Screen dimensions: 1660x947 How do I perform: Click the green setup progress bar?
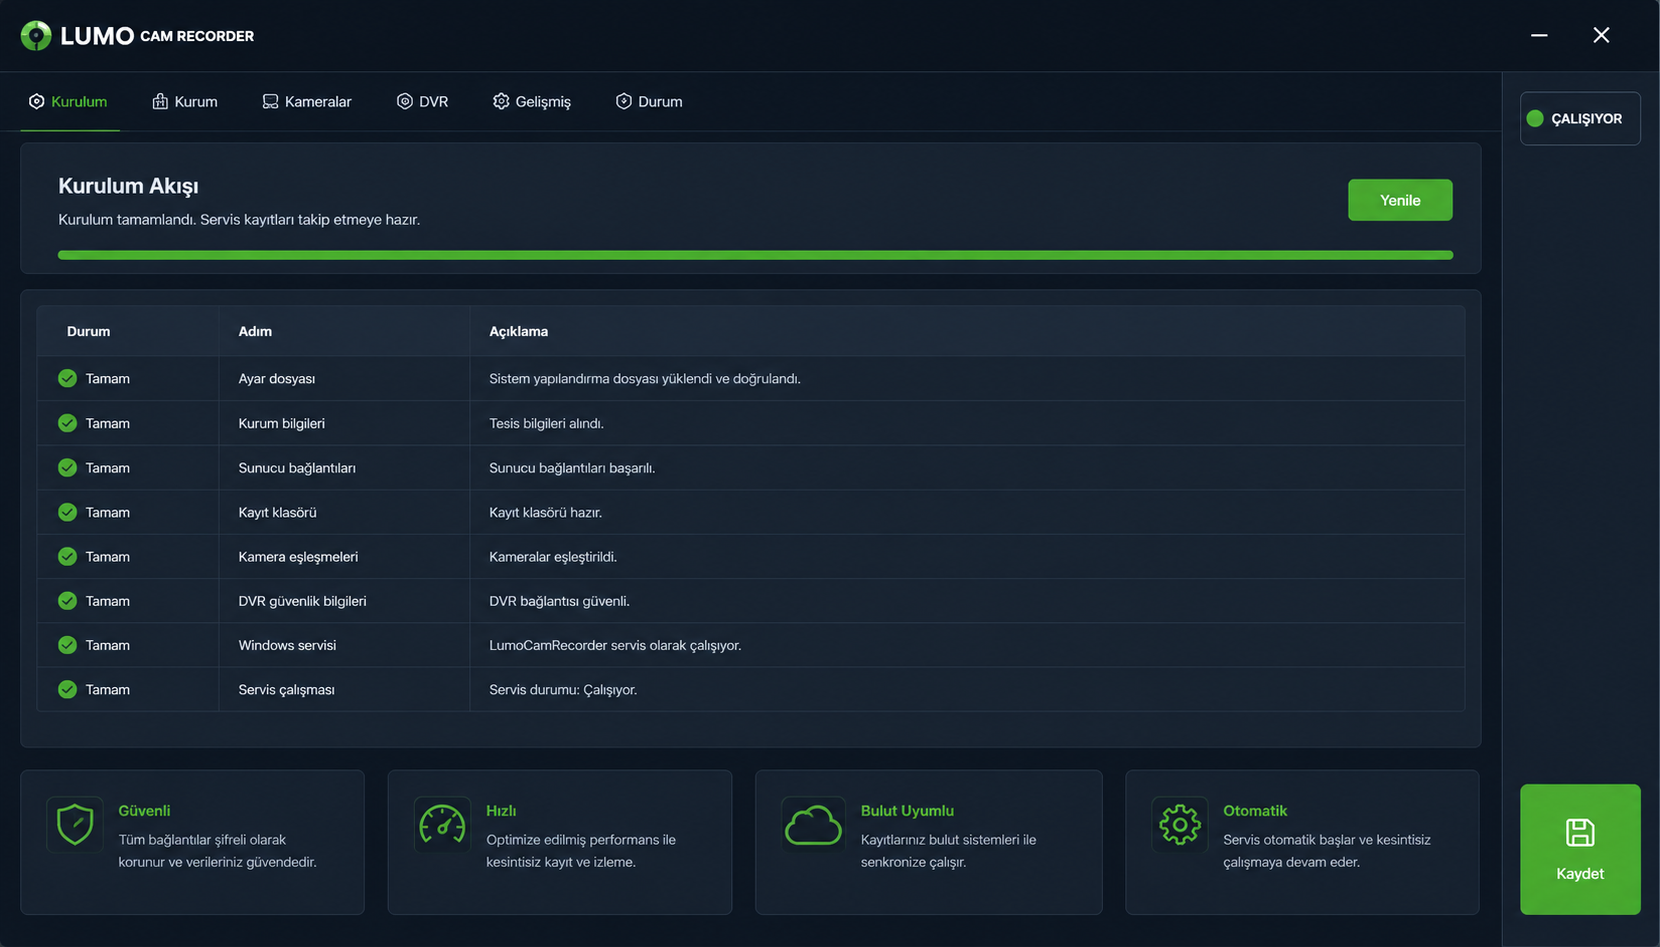pos(755,255)
